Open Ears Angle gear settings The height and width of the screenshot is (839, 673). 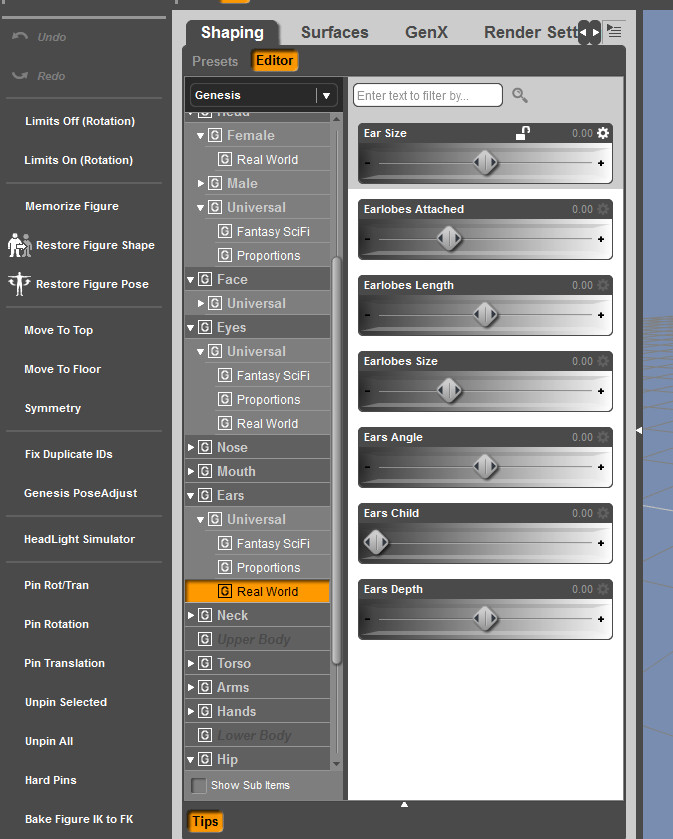(603, 437)
